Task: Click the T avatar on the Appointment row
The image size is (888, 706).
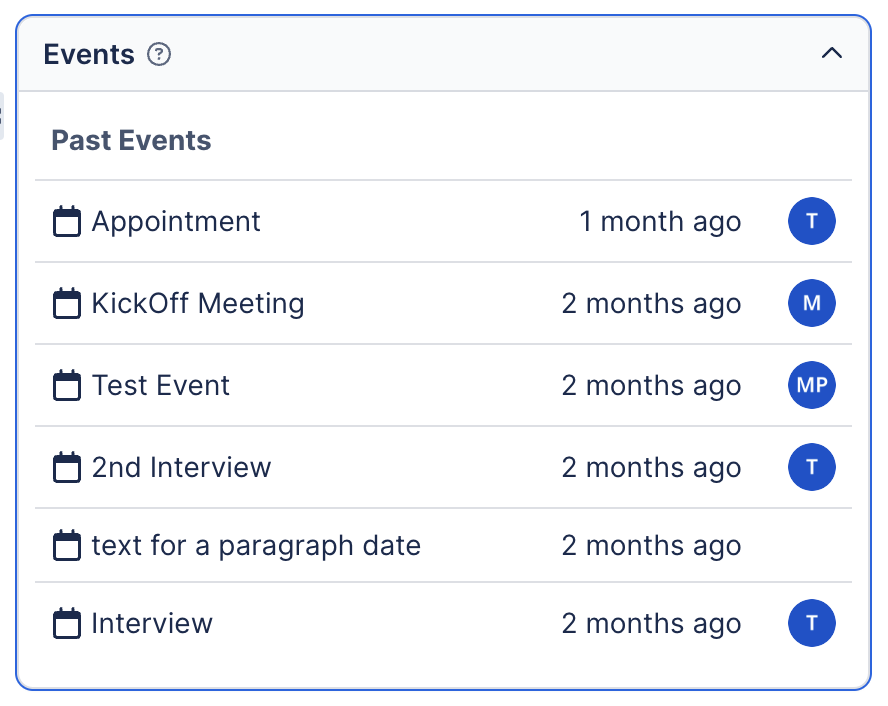Action: pos(812,222)
